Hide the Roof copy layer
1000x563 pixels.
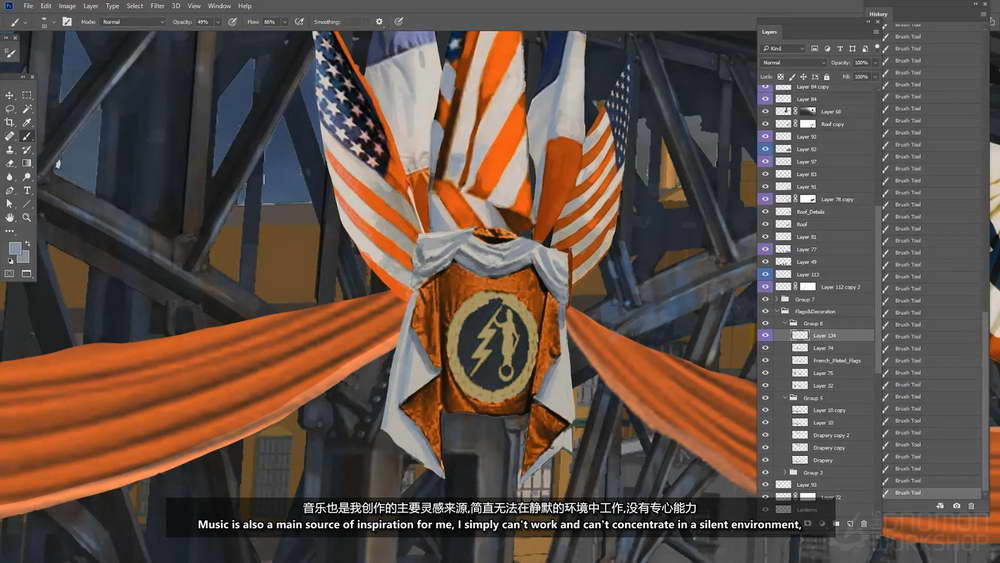pos(765,124)
